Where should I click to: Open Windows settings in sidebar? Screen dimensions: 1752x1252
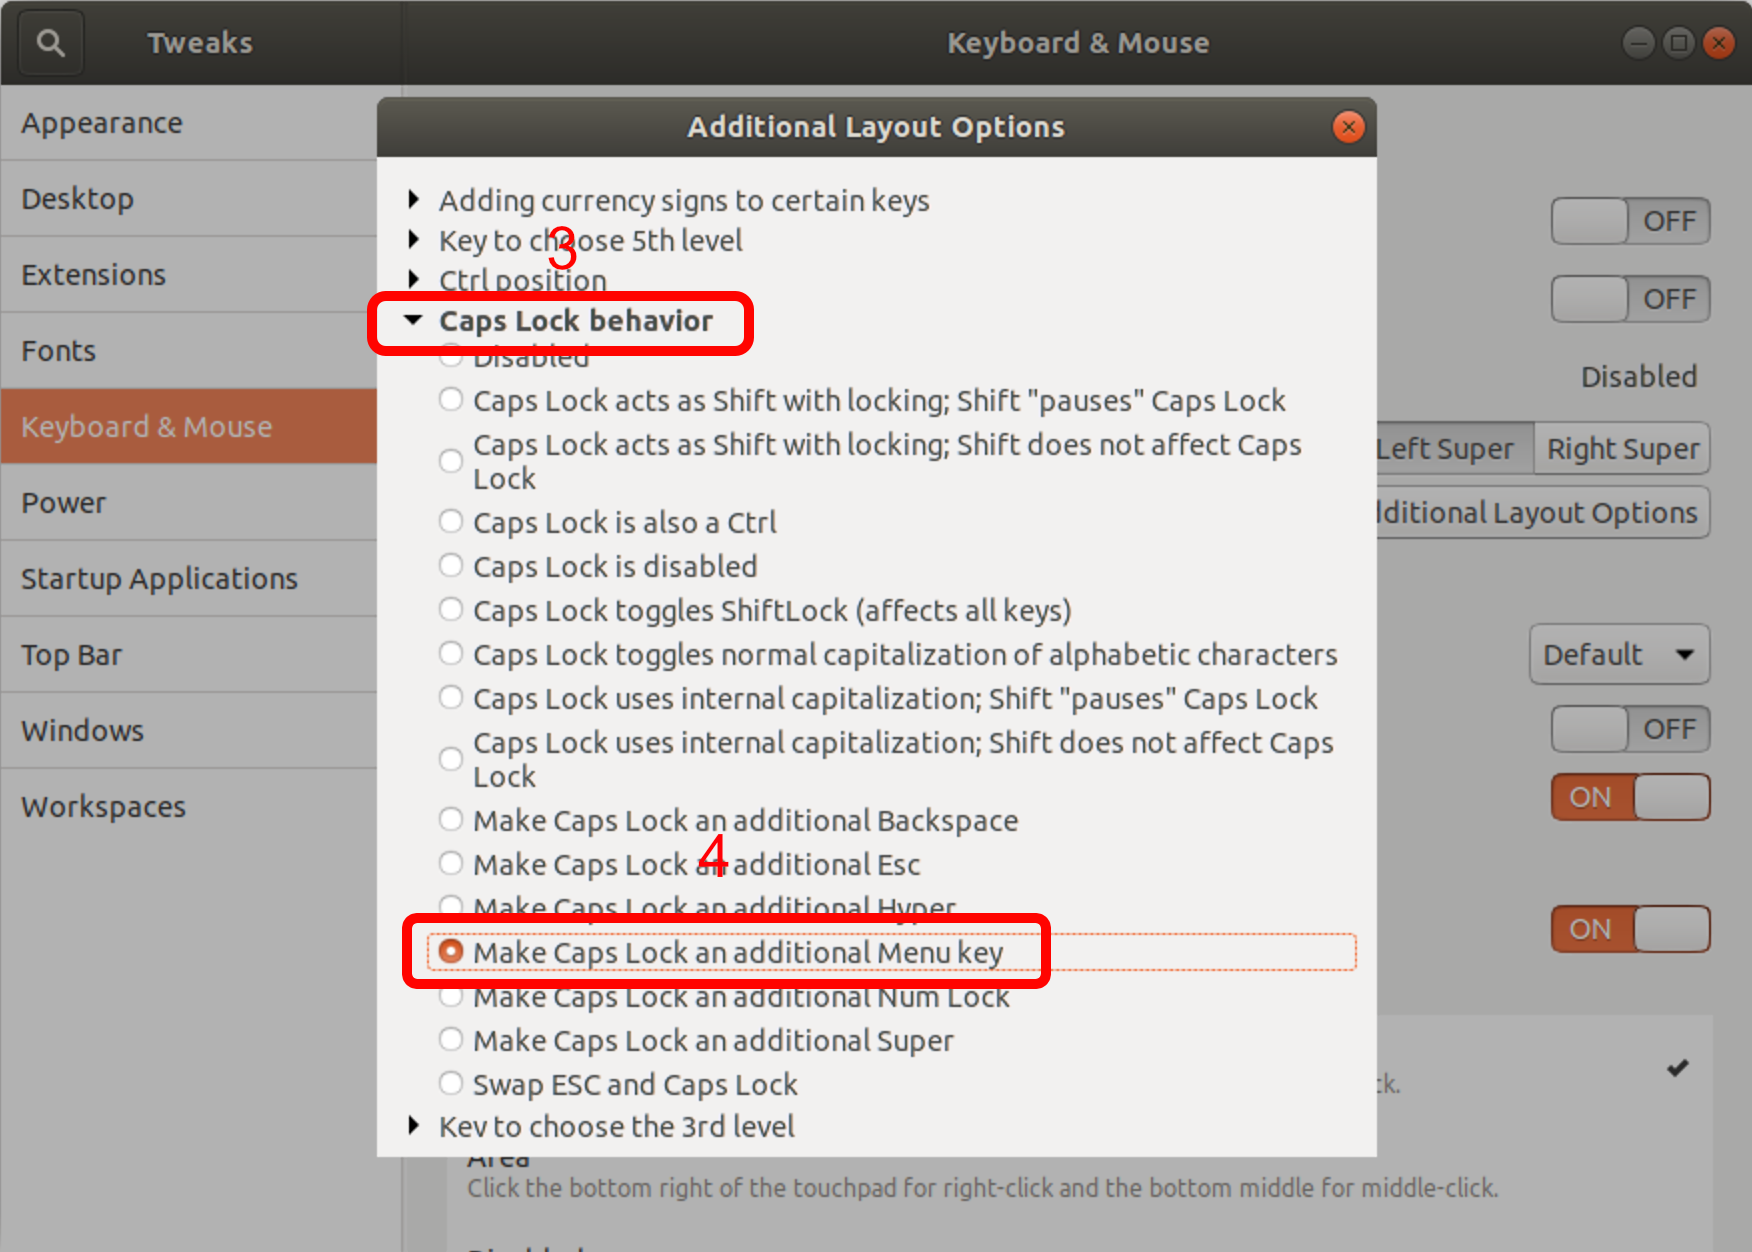tap(189, 731)
